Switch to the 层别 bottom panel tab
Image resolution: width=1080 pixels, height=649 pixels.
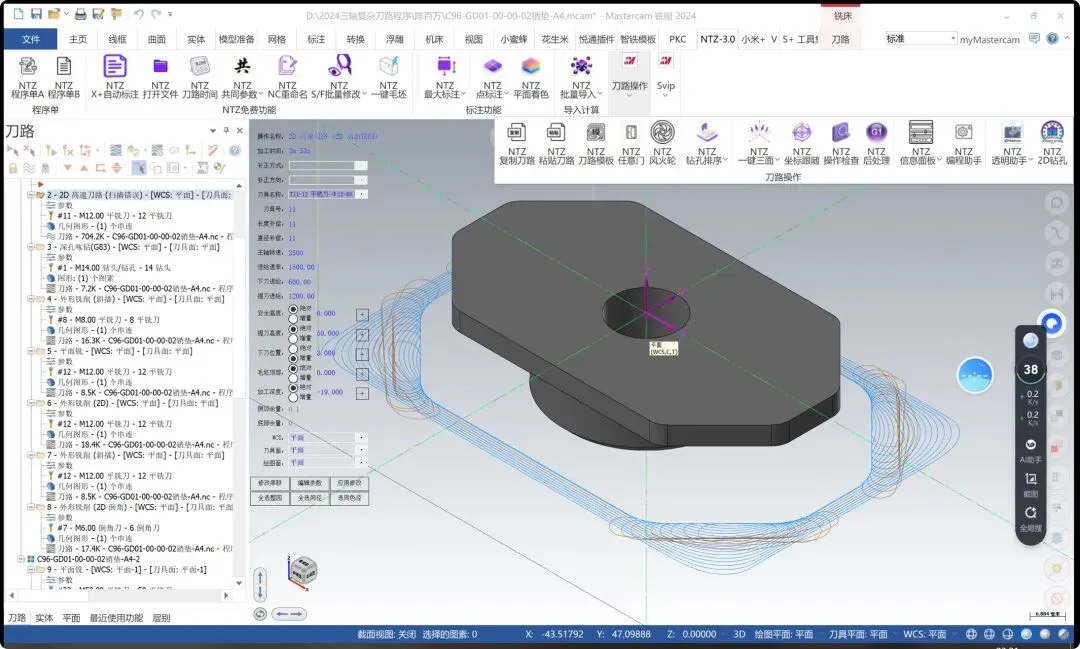[x=161, y=618]
